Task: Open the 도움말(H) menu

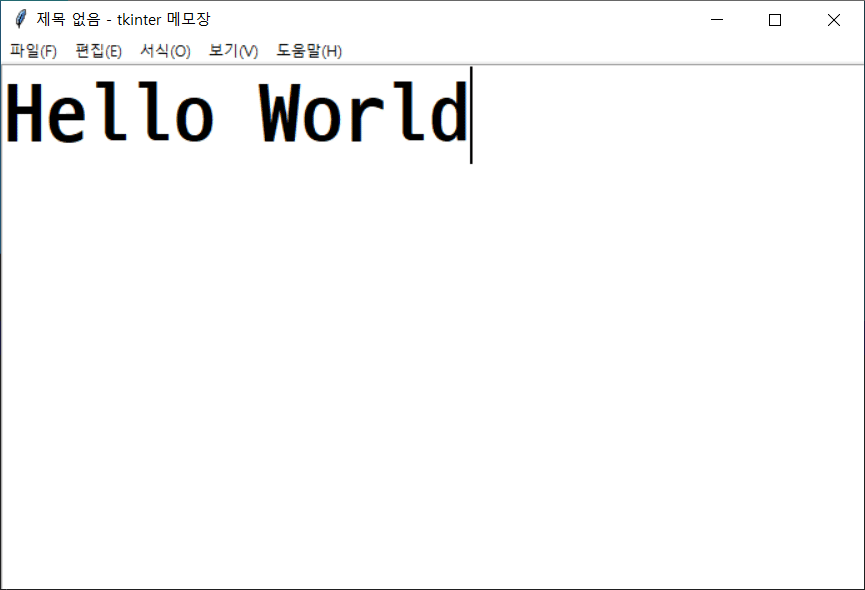Action: click(x=309, y=51)
